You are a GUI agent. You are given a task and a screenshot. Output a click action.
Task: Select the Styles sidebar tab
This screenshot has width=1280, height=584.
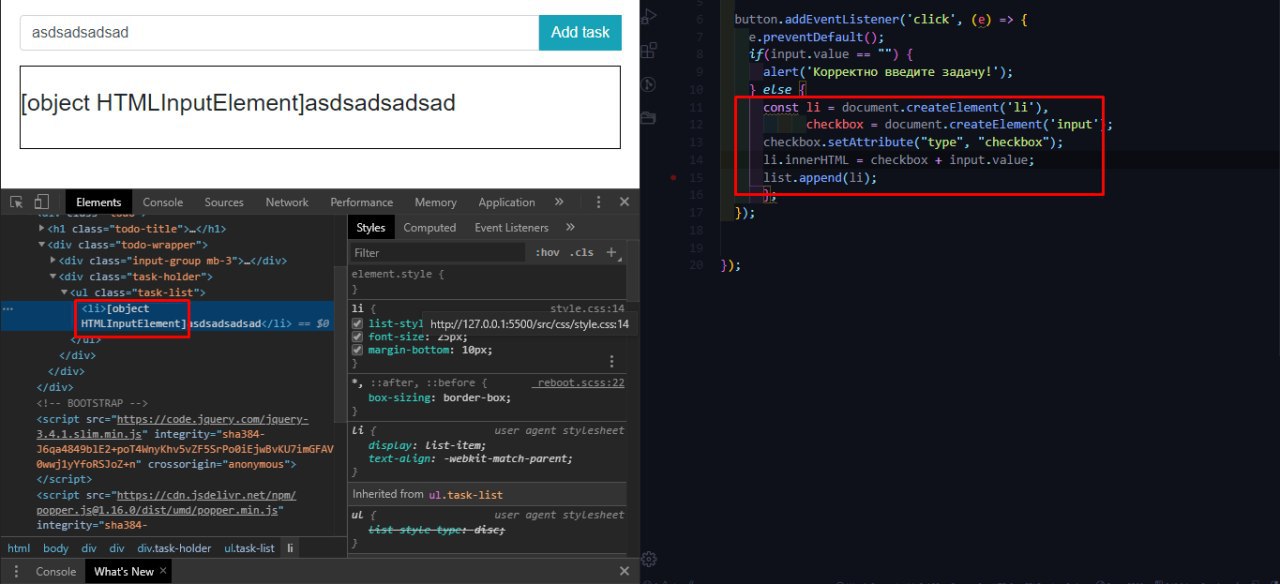click(x=371, y=228)
